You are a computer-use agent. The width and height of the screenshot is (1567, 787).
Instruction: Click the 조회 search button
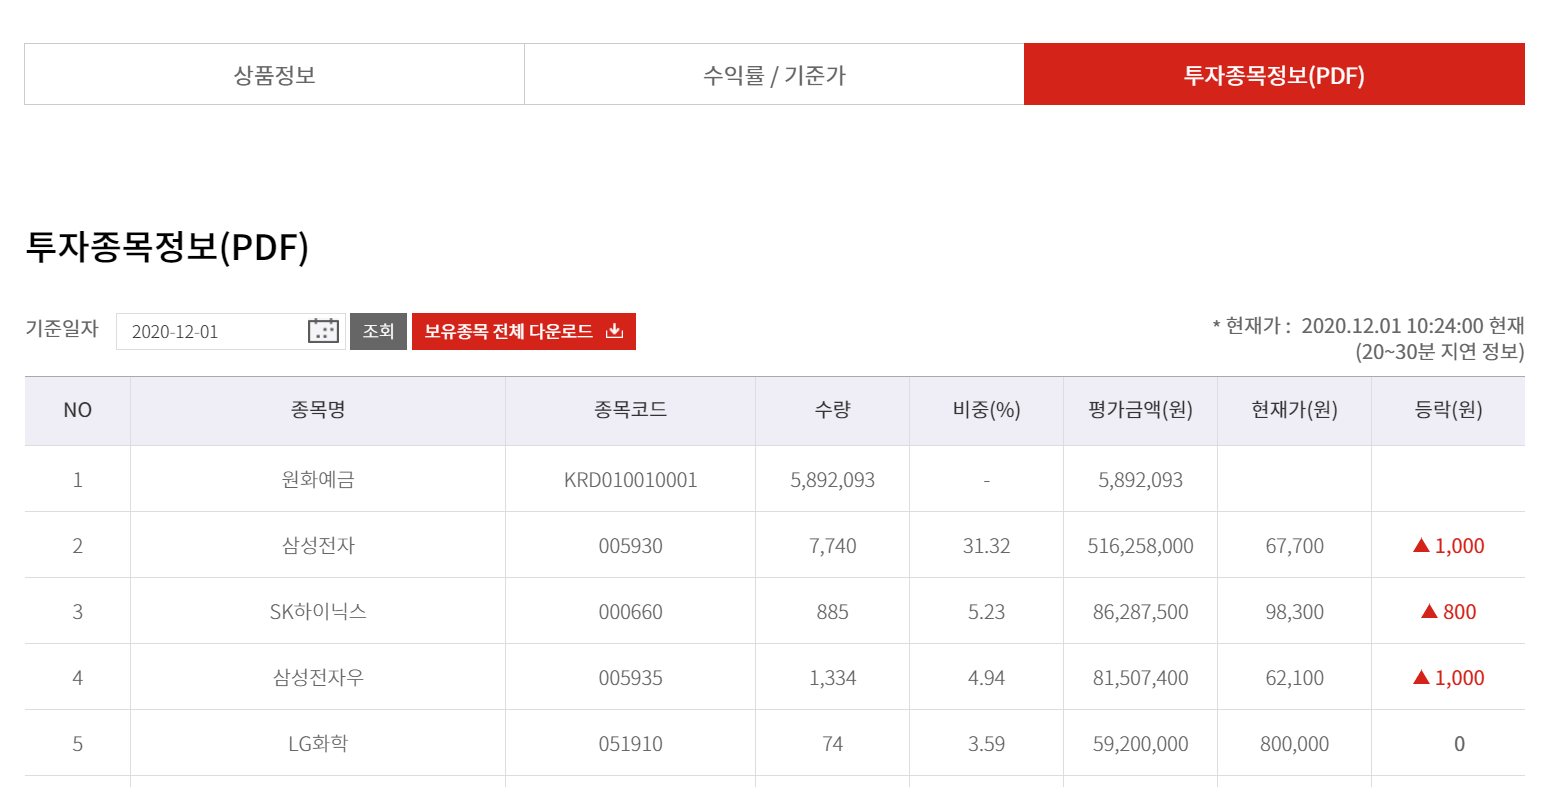coord(378,331)
